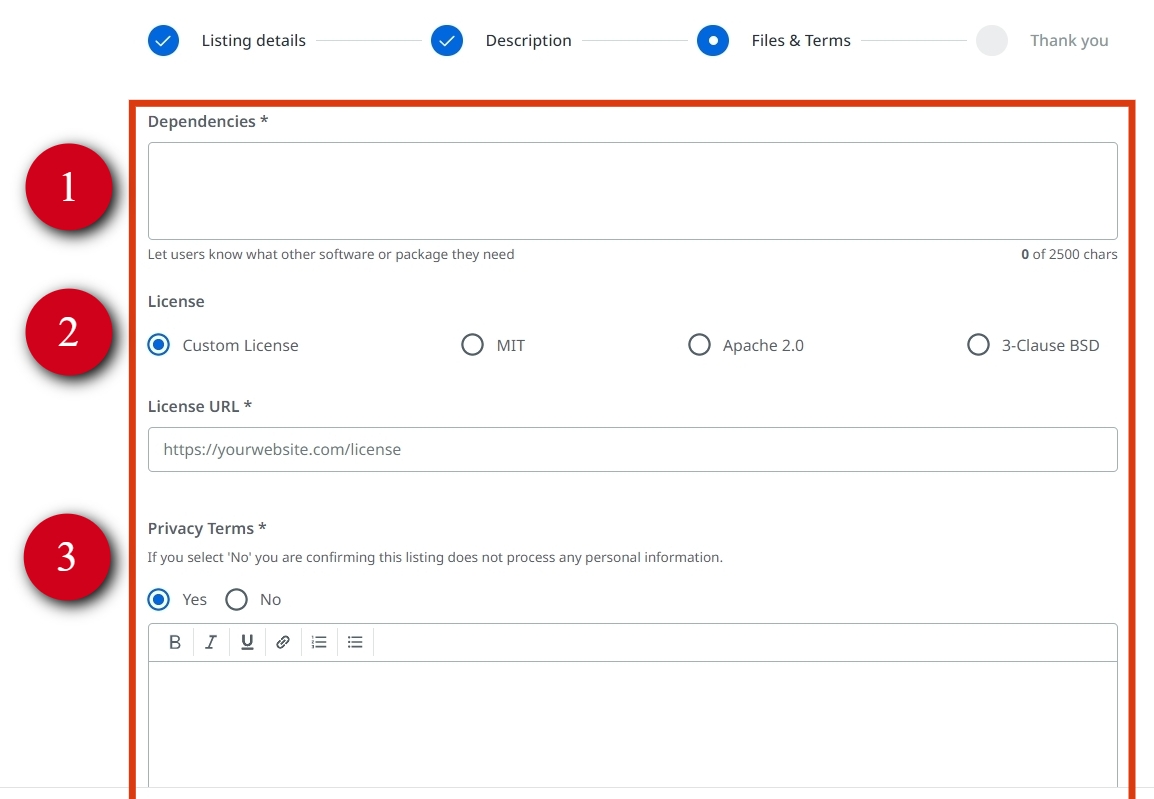This screenshot has width=1154, height=799.
Task: Click the Thank you step label
Action: (x=1069, y=40)
